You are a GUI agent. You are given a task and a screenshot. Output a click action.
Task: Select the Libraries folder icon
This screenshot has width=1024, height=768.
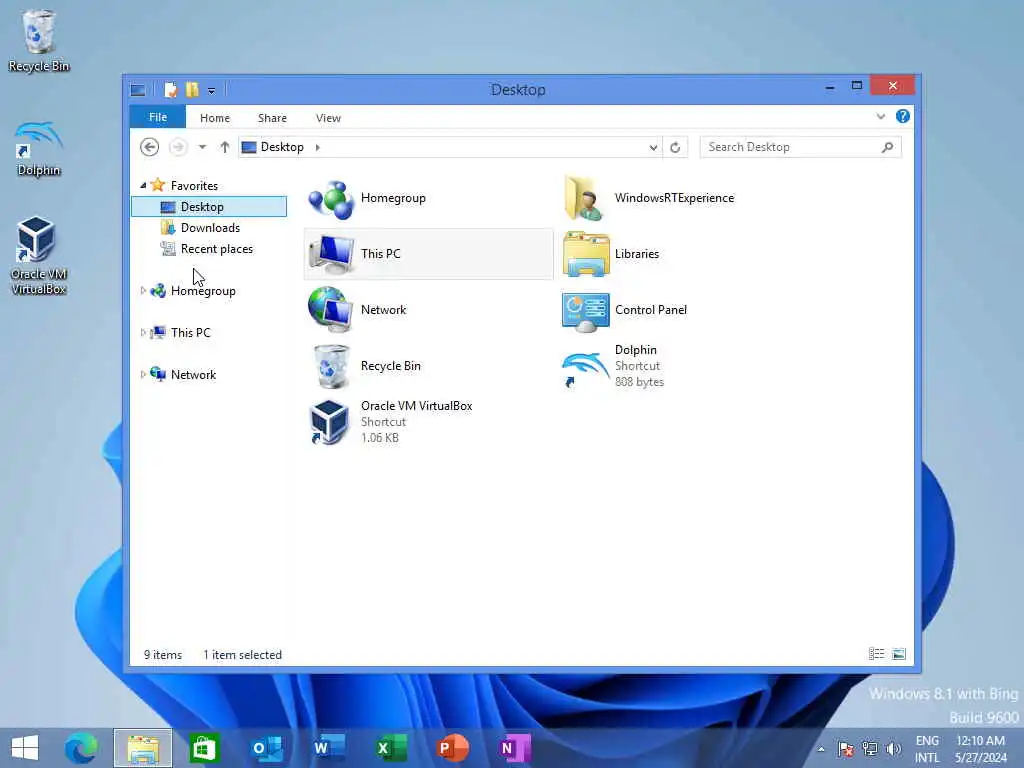pyautogui.click(x=585, y=254)
